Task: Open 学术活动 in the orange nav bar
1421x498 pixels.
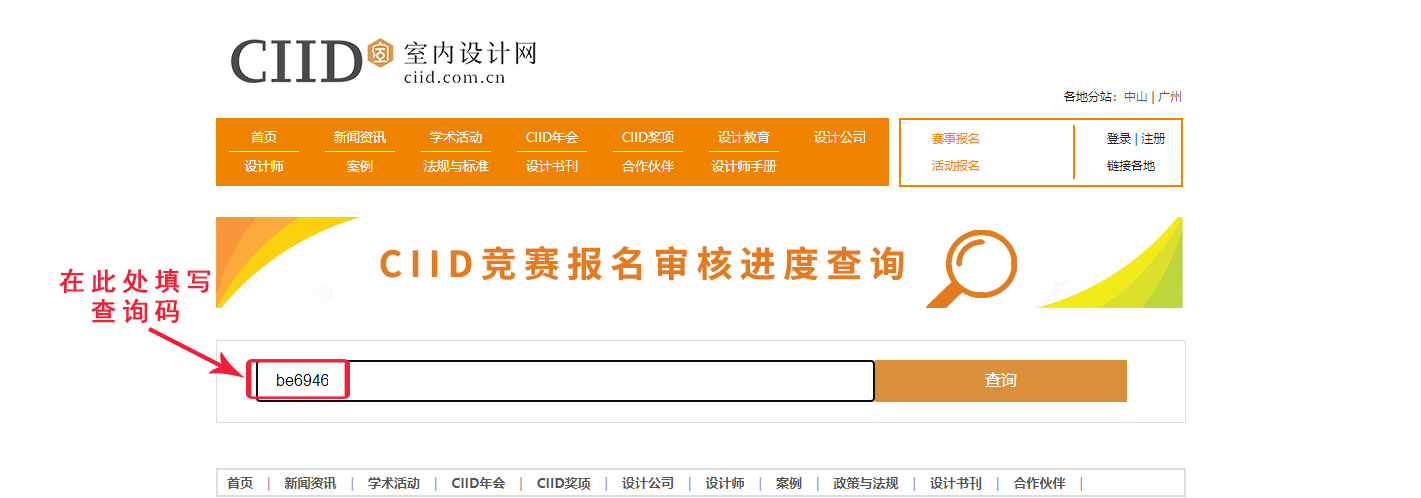Action: coord(456,138)
